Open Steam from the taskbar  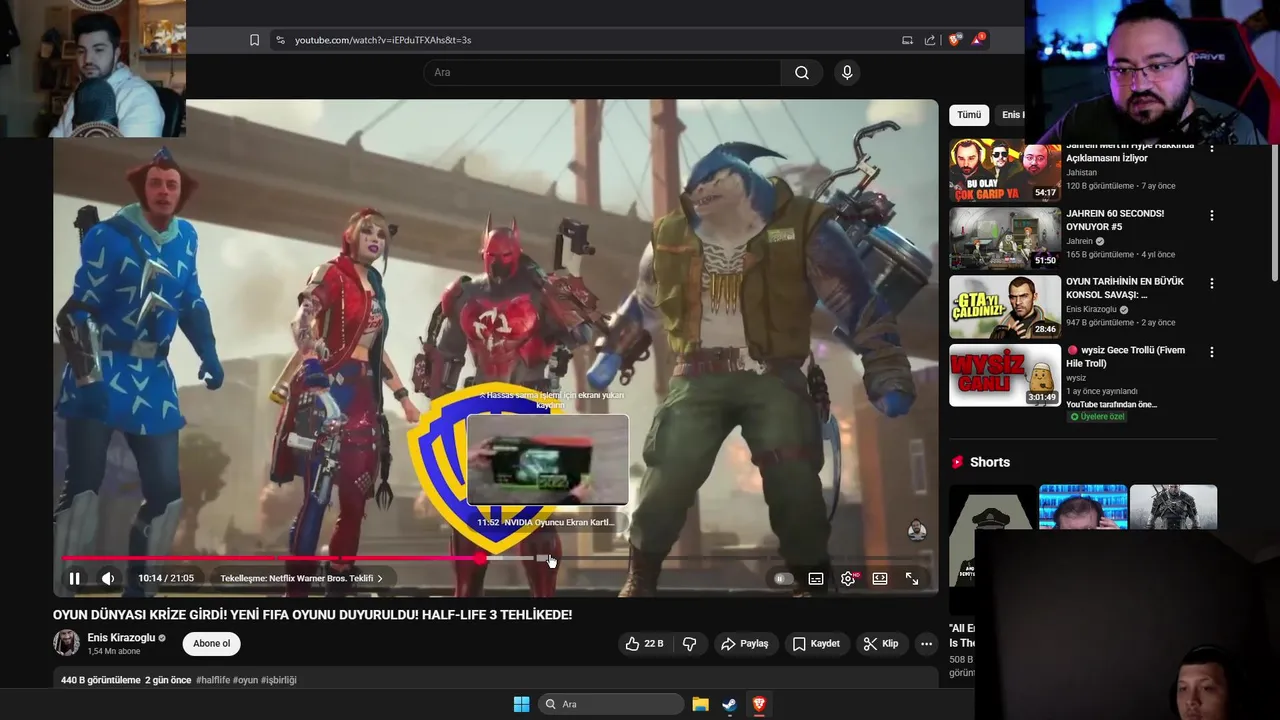[x=730, y=704]
